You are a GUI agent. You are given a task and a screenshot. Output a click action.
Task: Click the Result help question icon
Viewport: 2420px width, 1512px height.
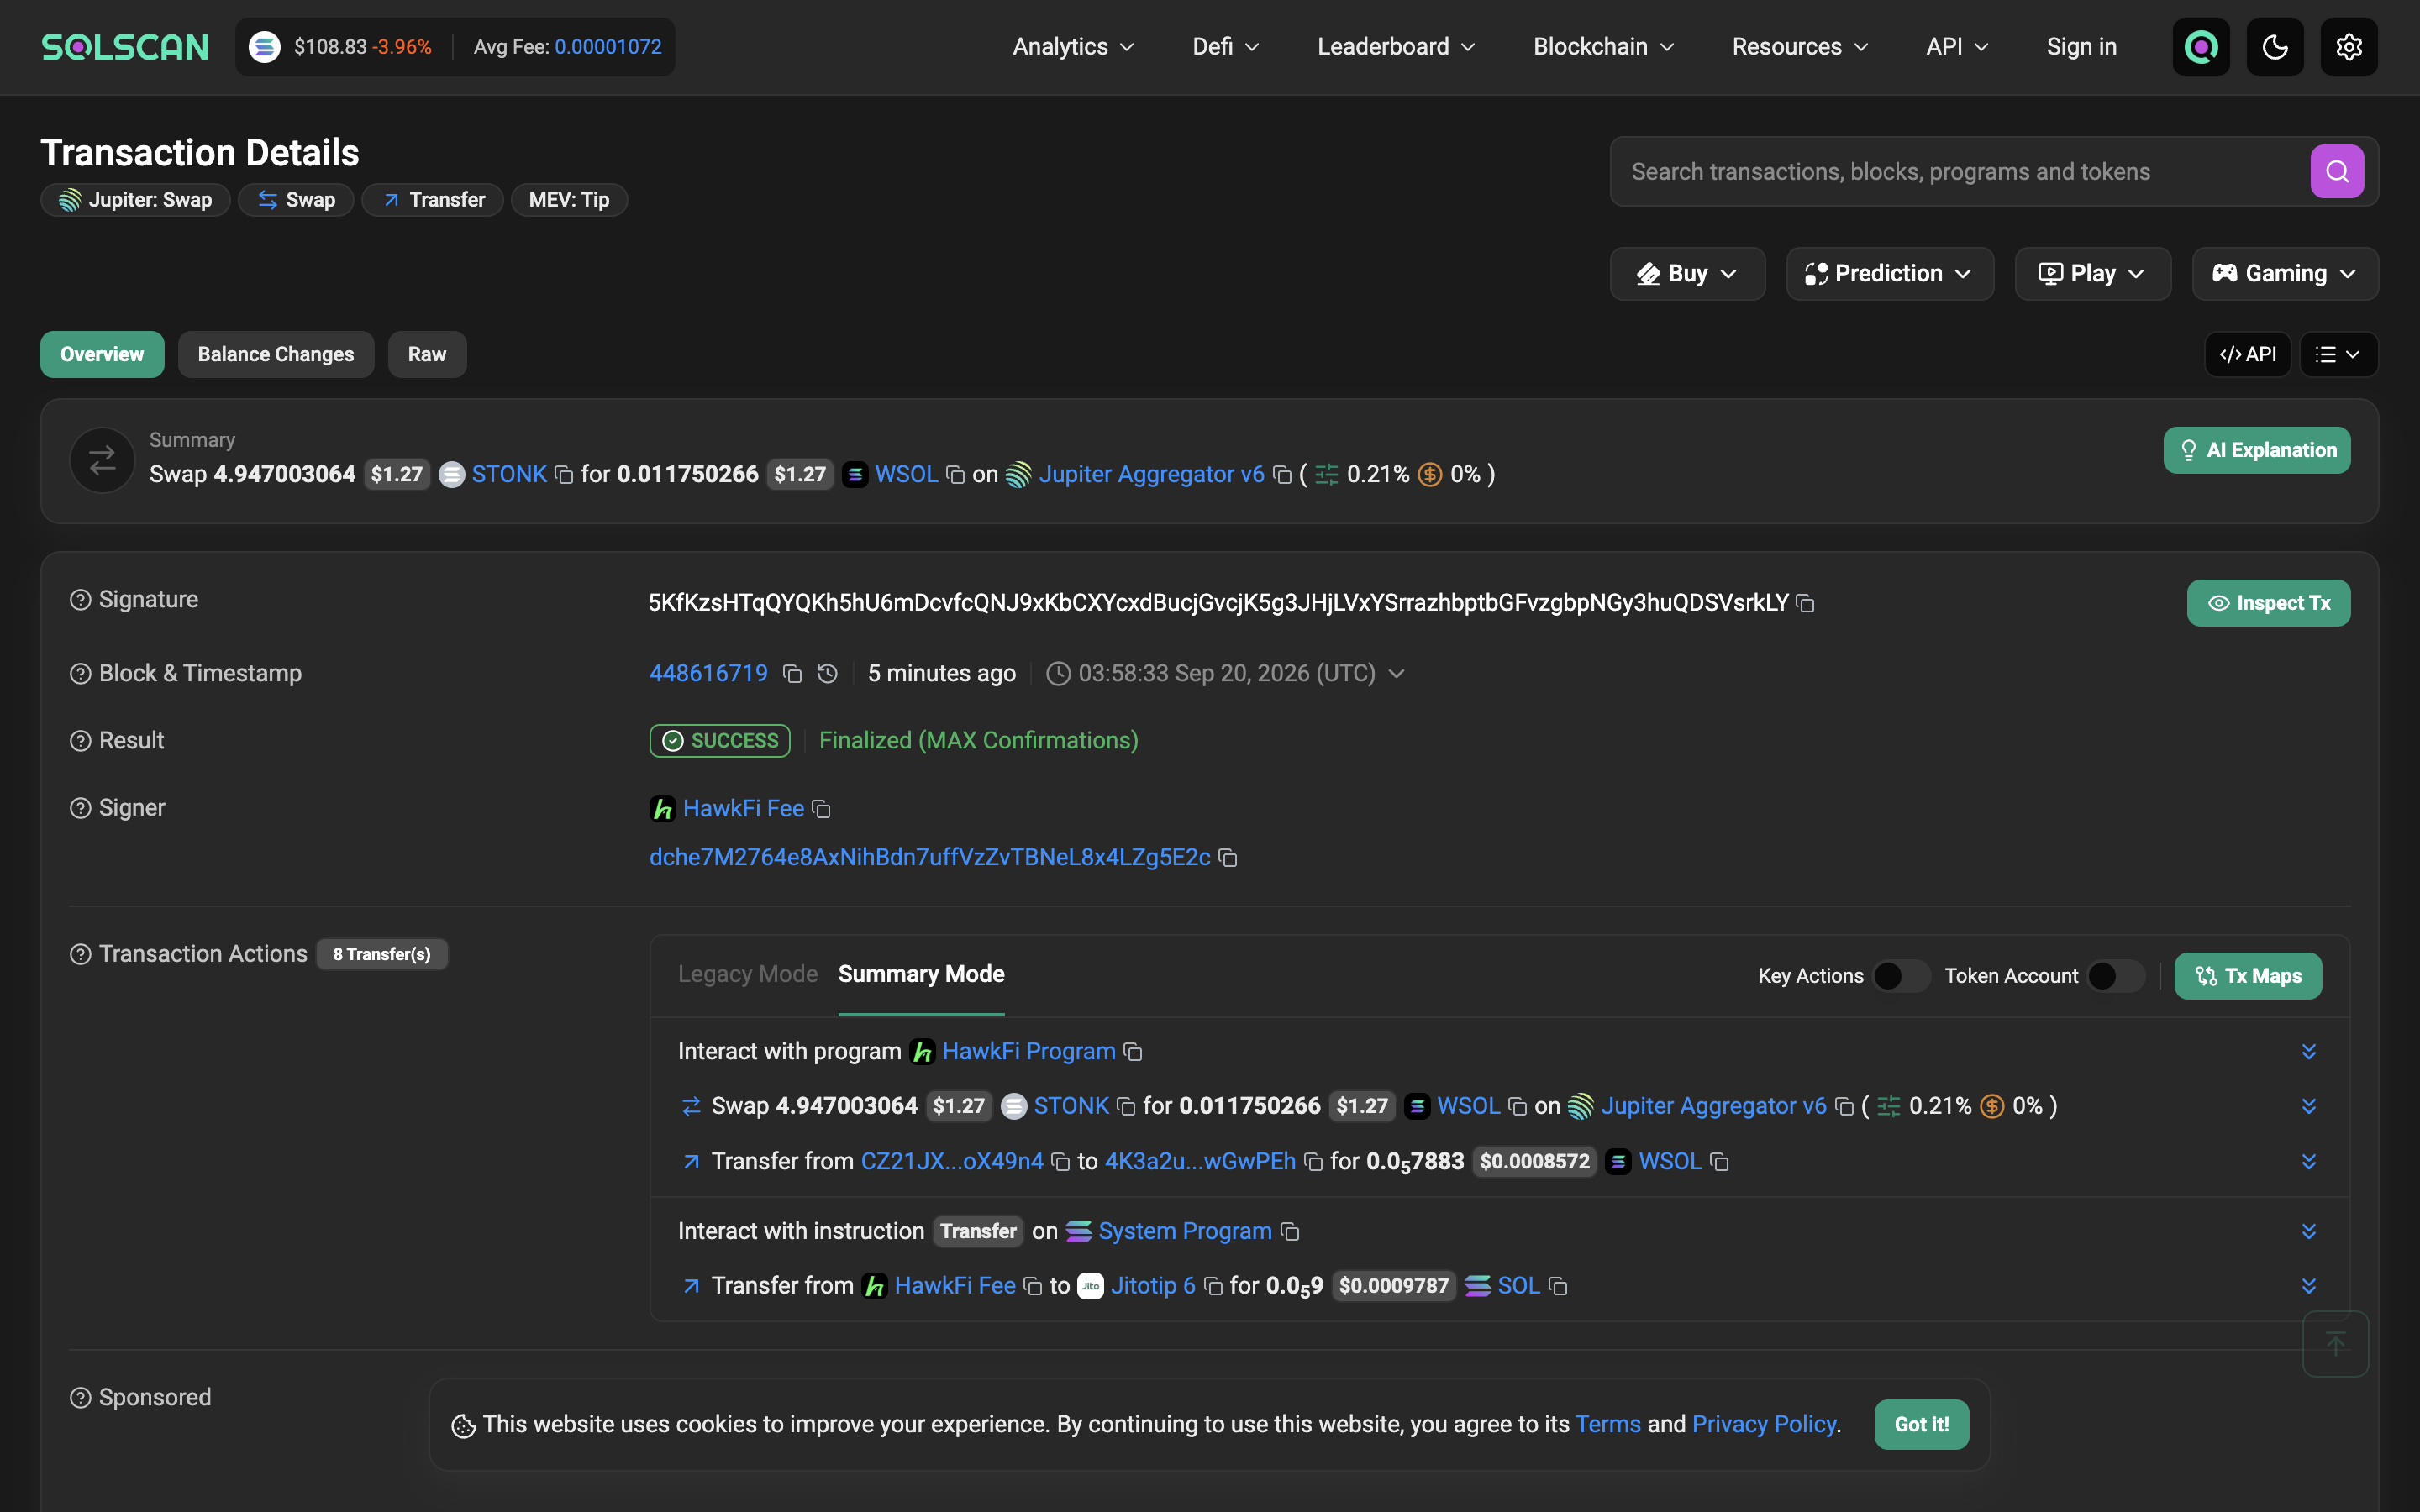(80, 741)
